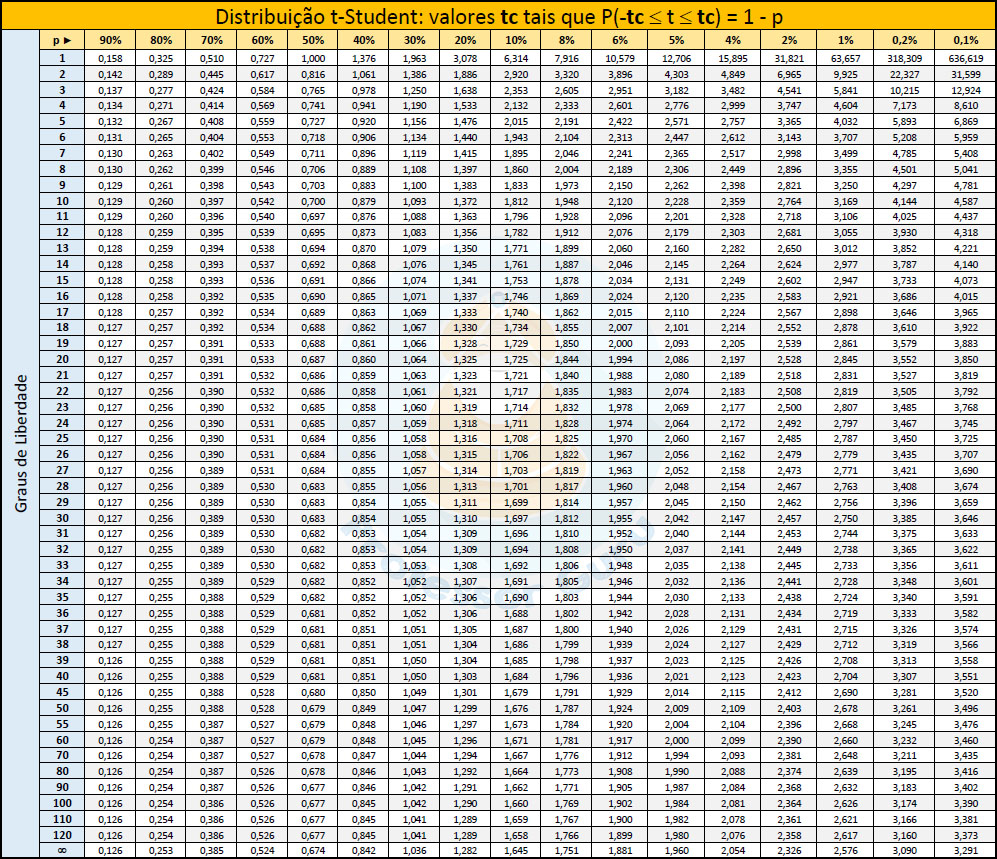Click the value 2,042 for 30 degrees at 5%
This screenshot has width=997, height=859.
(677, 516)
